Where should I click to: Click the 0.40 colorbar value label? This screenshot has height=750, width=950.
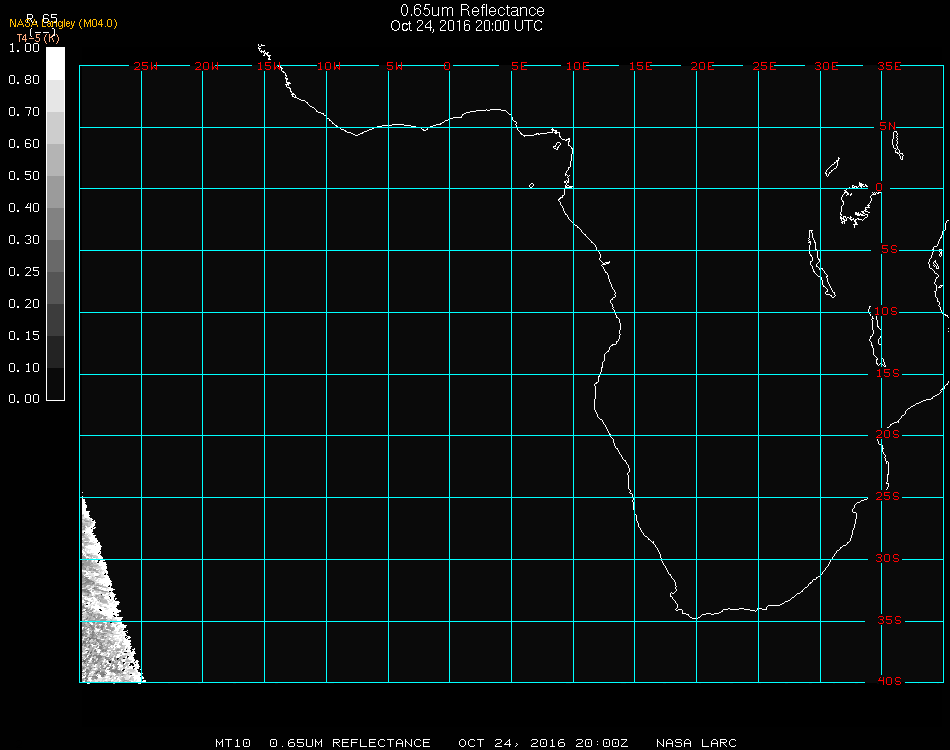[24, 208]
